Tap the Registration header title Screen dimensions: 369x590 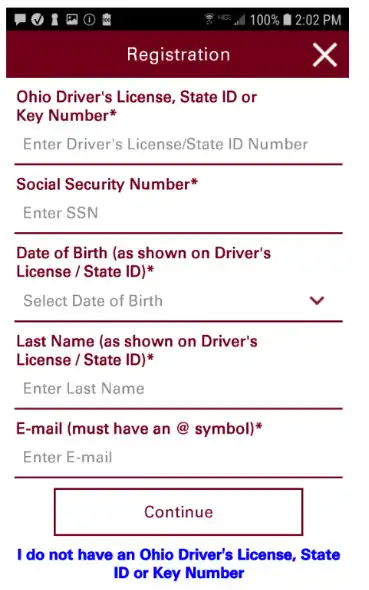coord(178,55)
